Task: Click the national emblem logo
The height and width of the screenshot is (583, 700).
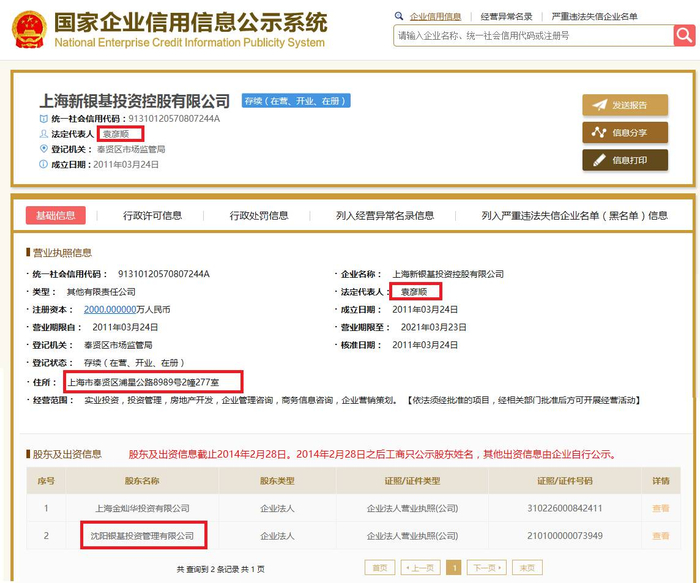Action: pos(29,29)
